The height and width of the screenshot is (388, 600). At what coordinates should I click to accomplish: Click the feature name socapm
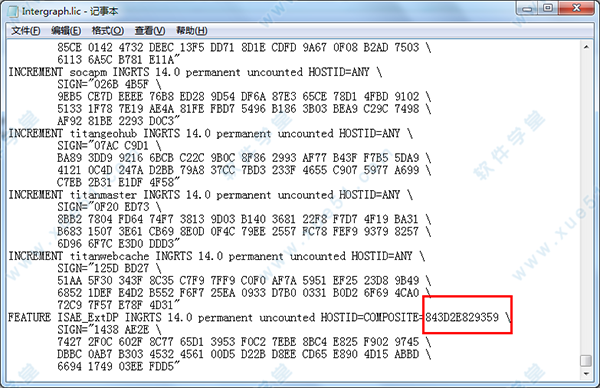[x=88, y=73]
